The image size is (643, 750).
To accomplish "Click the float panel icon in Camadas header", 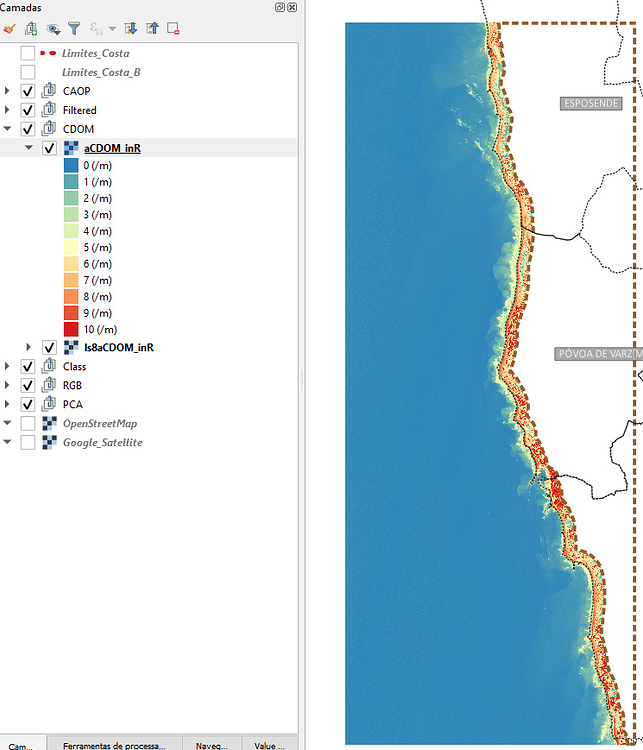I will point(280,7).
